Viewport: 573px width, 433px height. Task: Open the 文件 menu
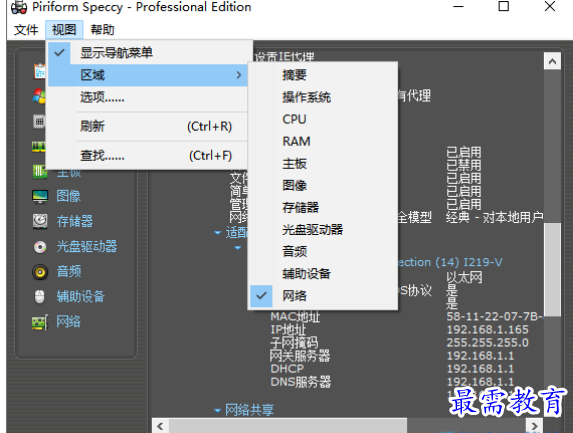[26, 30]
